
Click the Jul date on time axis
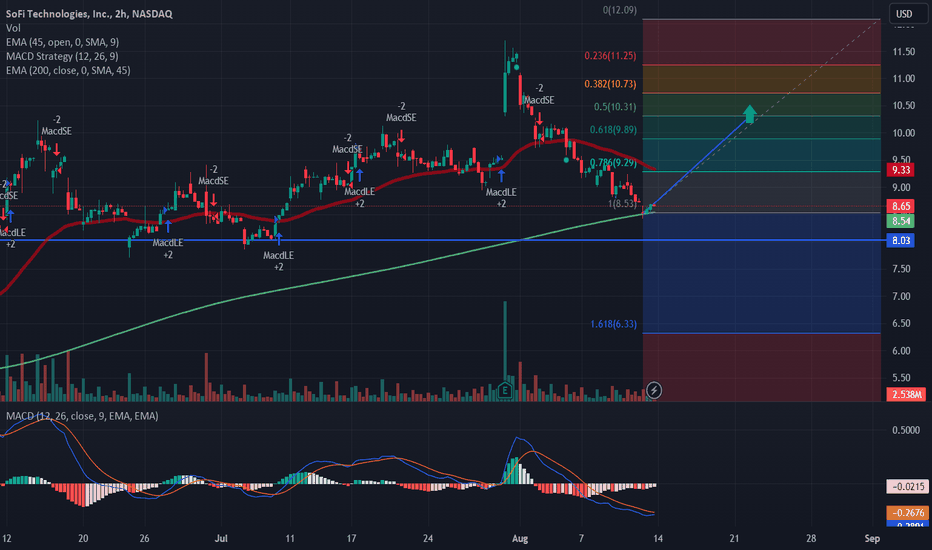pos(221,539)
